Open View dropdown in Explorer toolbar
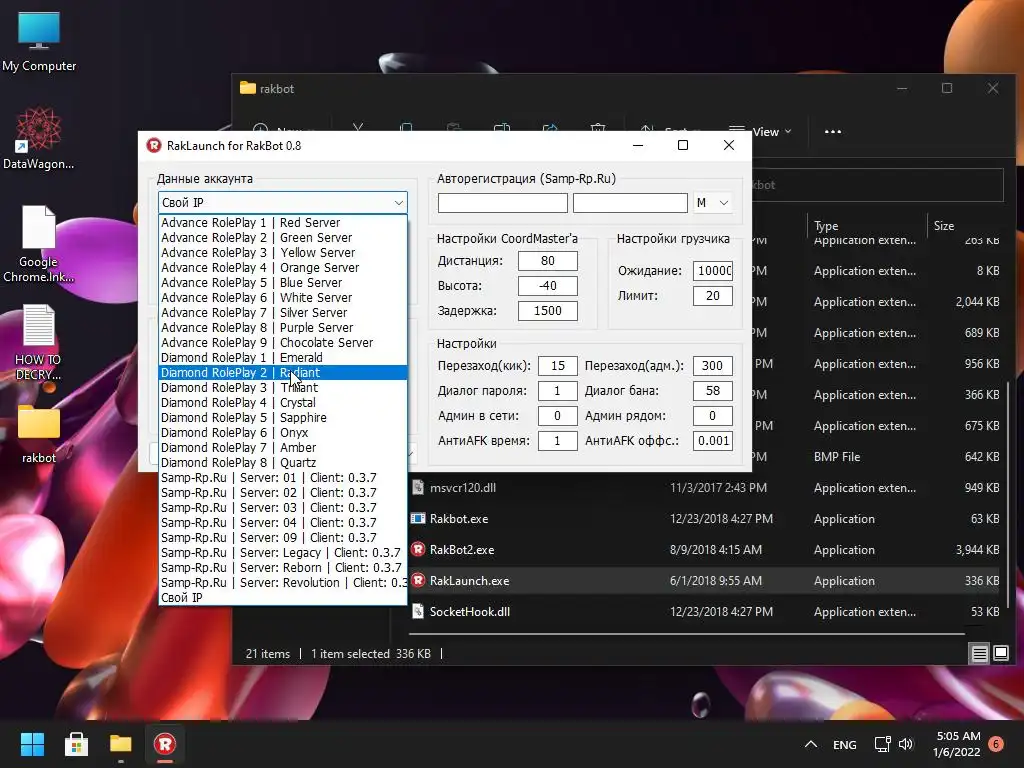 (760, 131)
